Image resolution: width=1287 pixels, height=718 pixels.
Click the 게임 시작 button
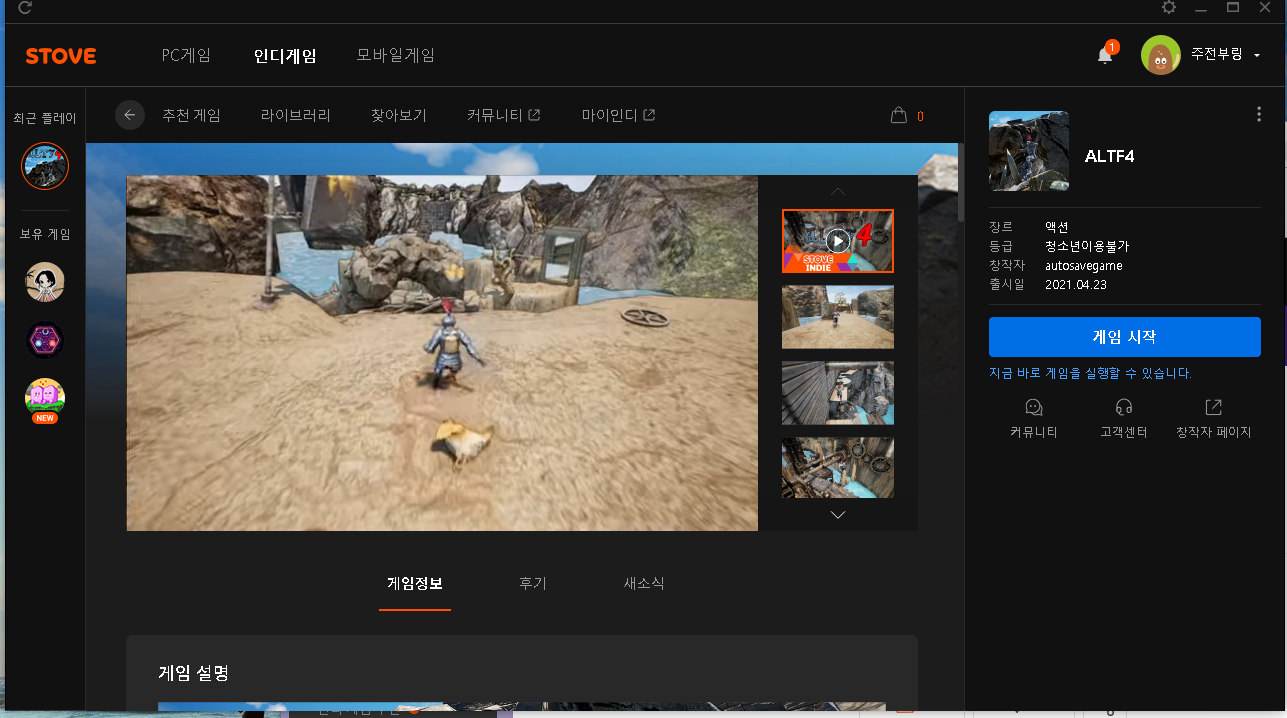point(1124,337)
